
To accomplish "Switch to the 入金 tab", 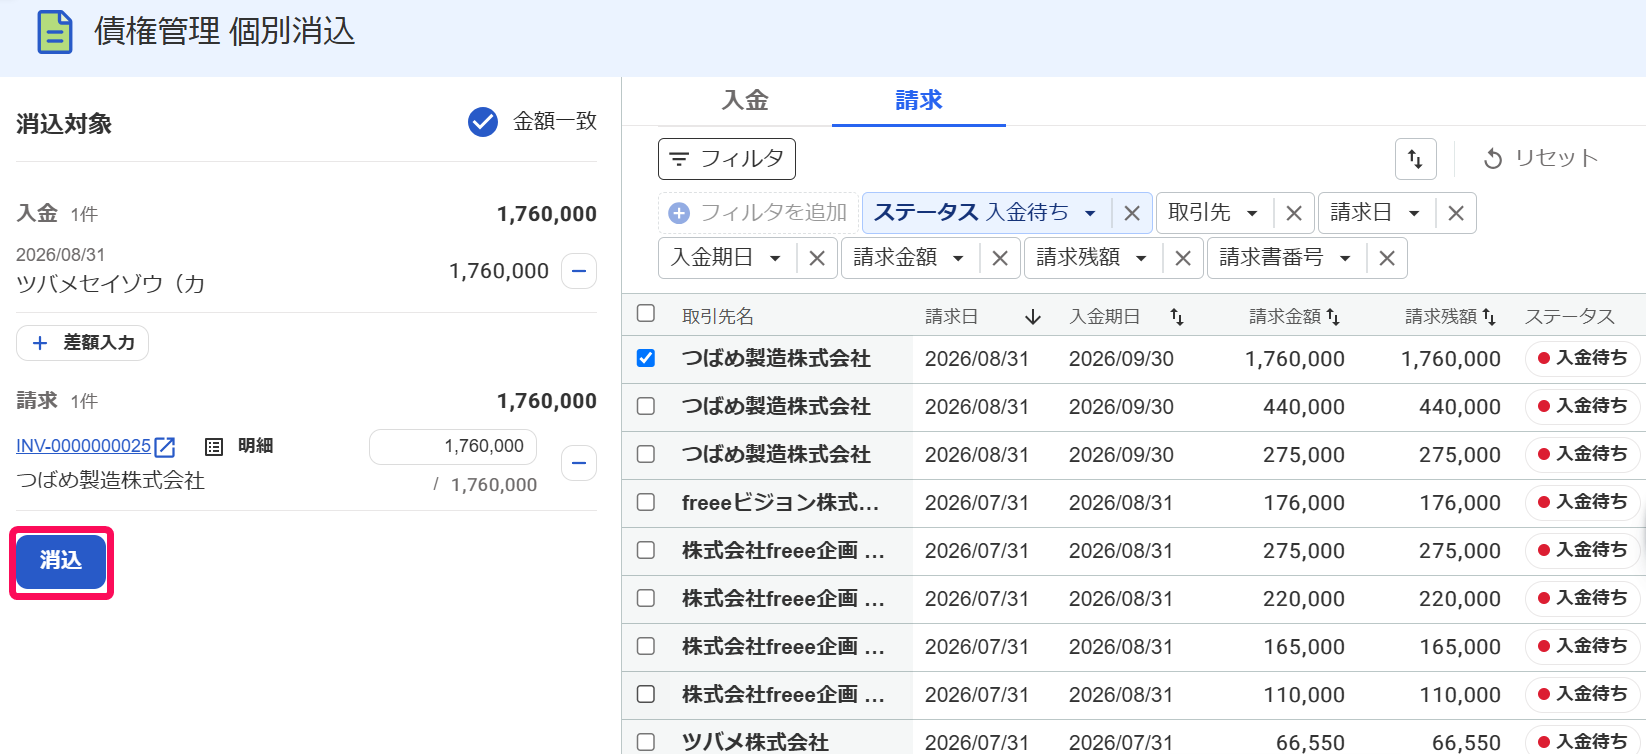I will [x=745, y=101].
